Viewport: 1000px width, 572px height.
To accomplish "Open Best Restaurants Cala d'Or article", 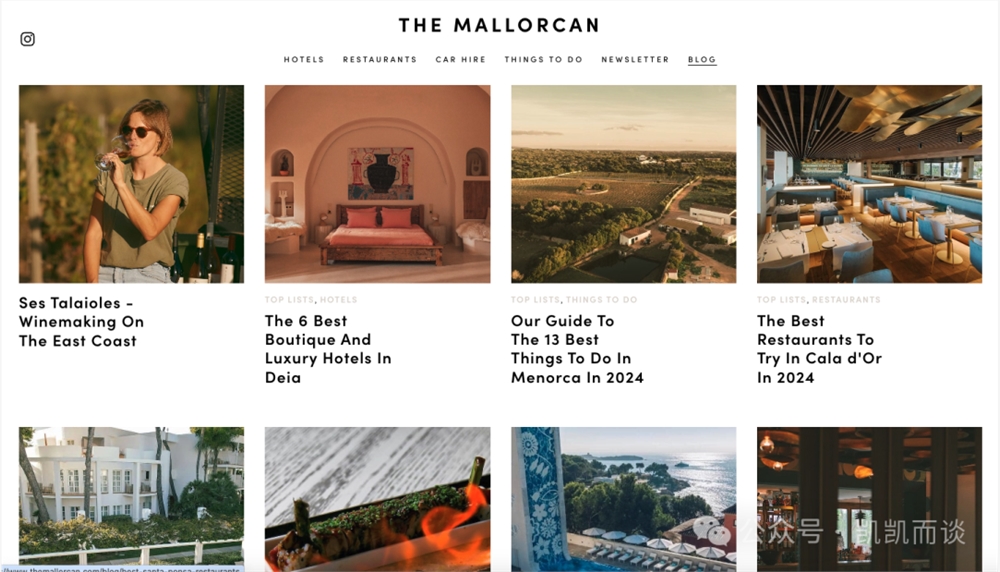I will [x=820, y=349].
